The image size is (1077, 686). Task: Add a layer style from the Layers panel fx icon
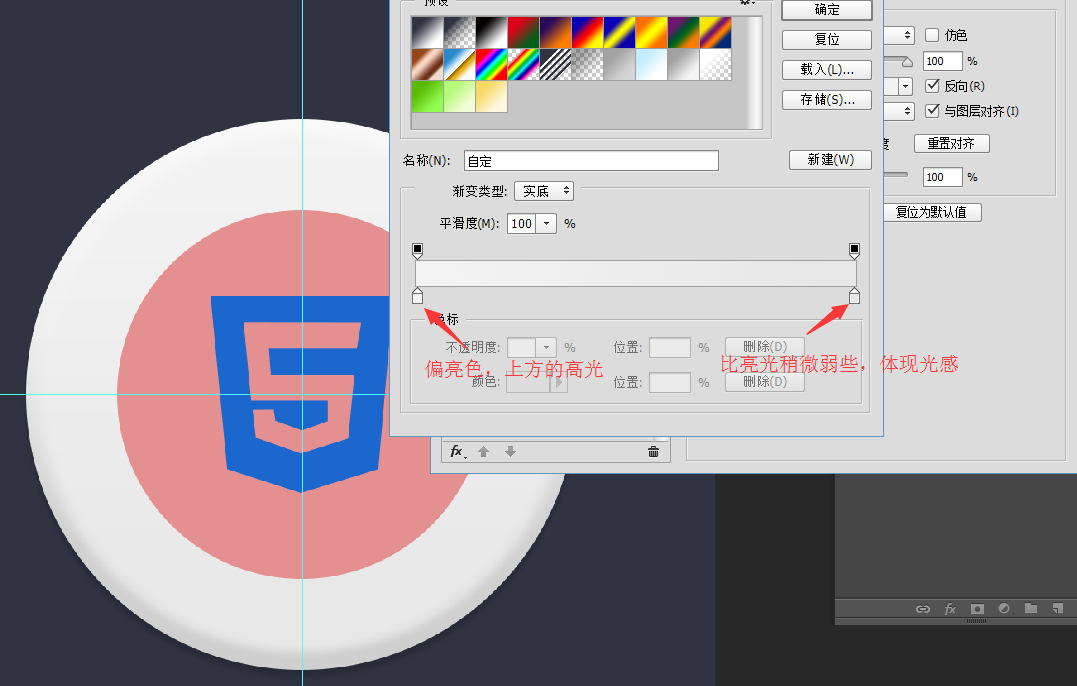tap(951, 609)
